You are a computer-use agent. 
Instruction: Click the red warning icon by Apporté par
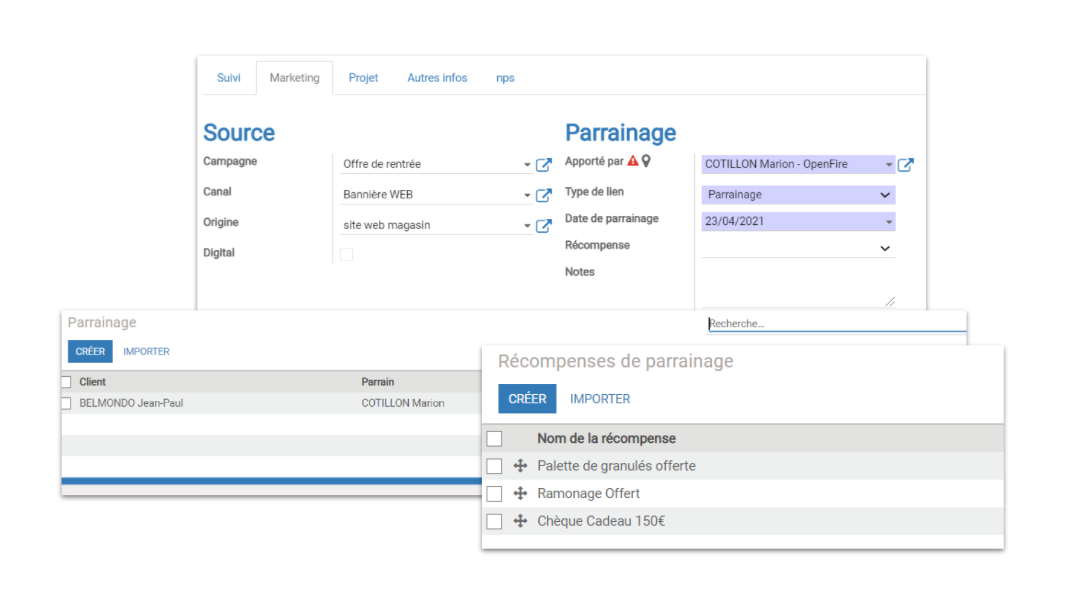[633, 161]
